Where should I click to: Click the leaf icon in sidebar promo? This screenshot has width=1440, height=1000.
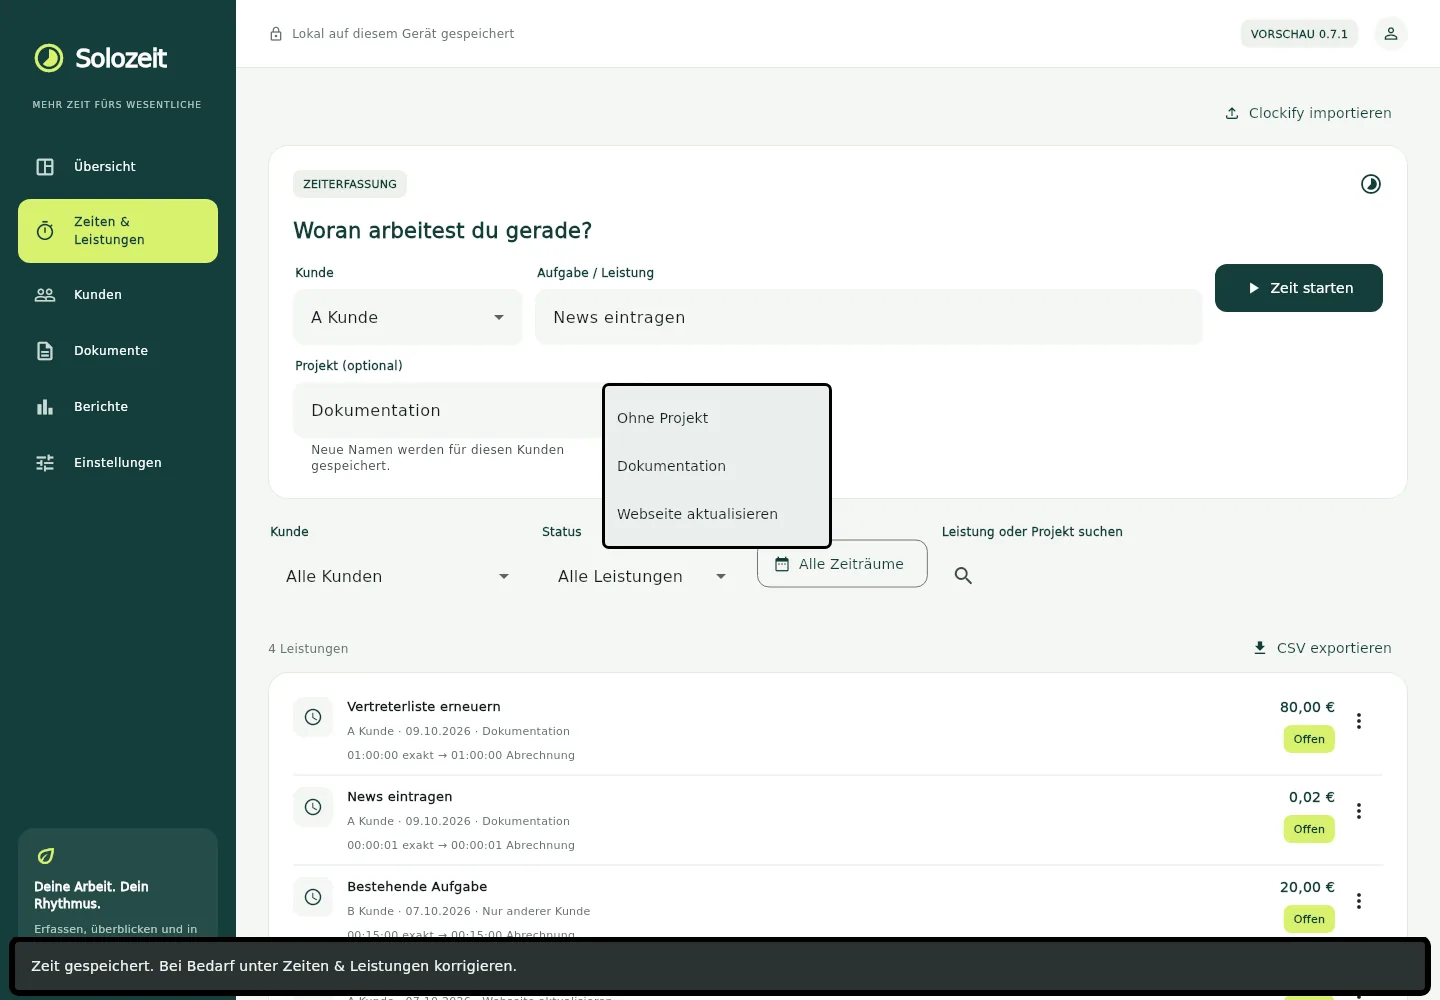46,856
